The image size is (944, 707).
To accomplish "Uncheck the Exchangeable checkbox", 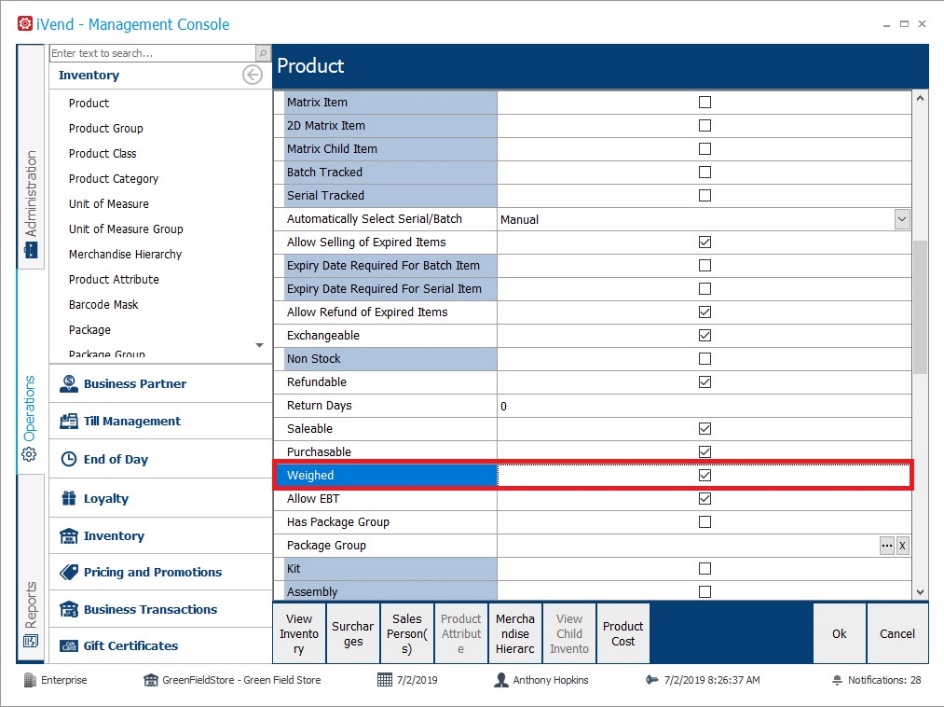I will [704, 335].
